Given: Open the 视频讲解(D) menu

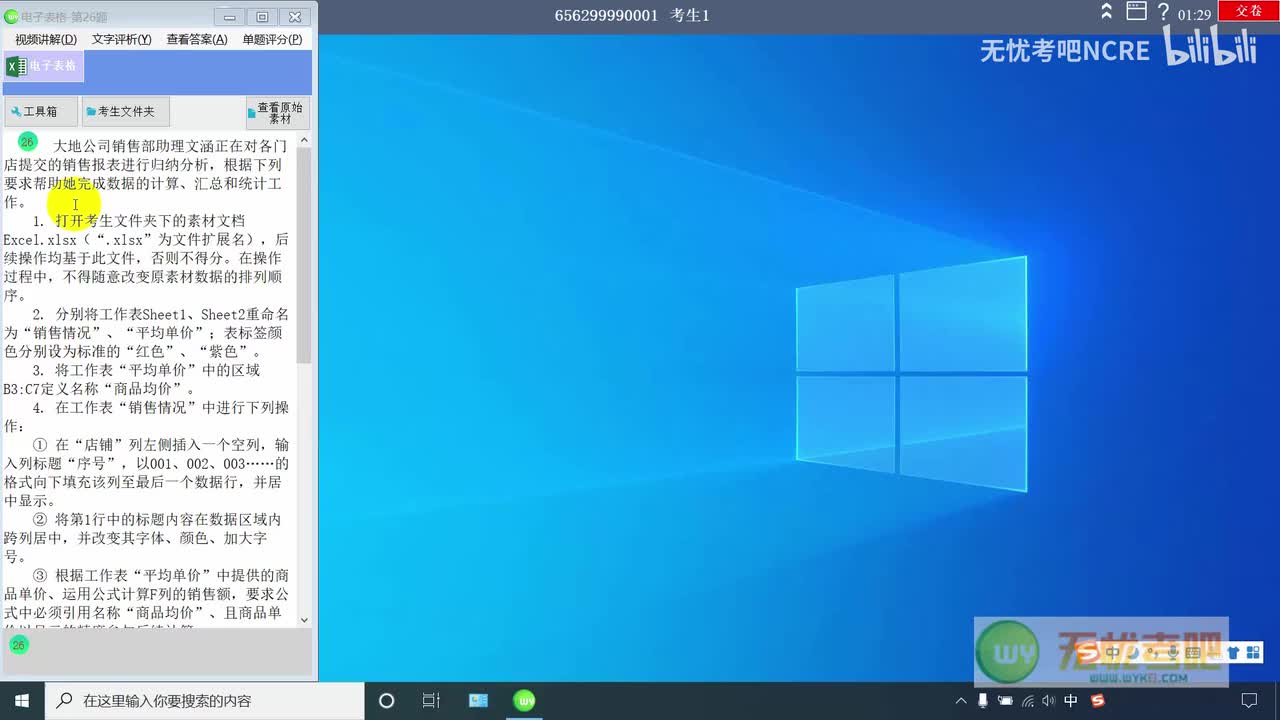Looking at the screenshot, I should click(46, 39).
